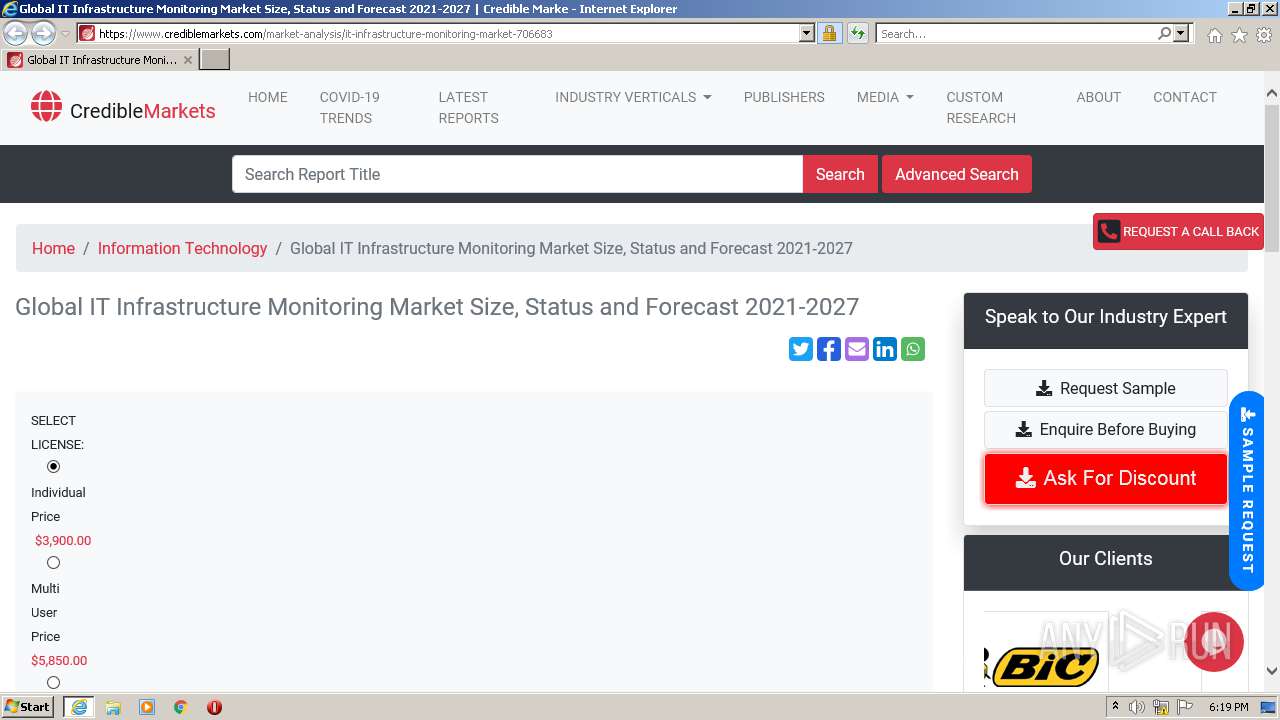Open IE Favorites star icon
Screen dimensions: 1280x720
(x=1239, y=35)
